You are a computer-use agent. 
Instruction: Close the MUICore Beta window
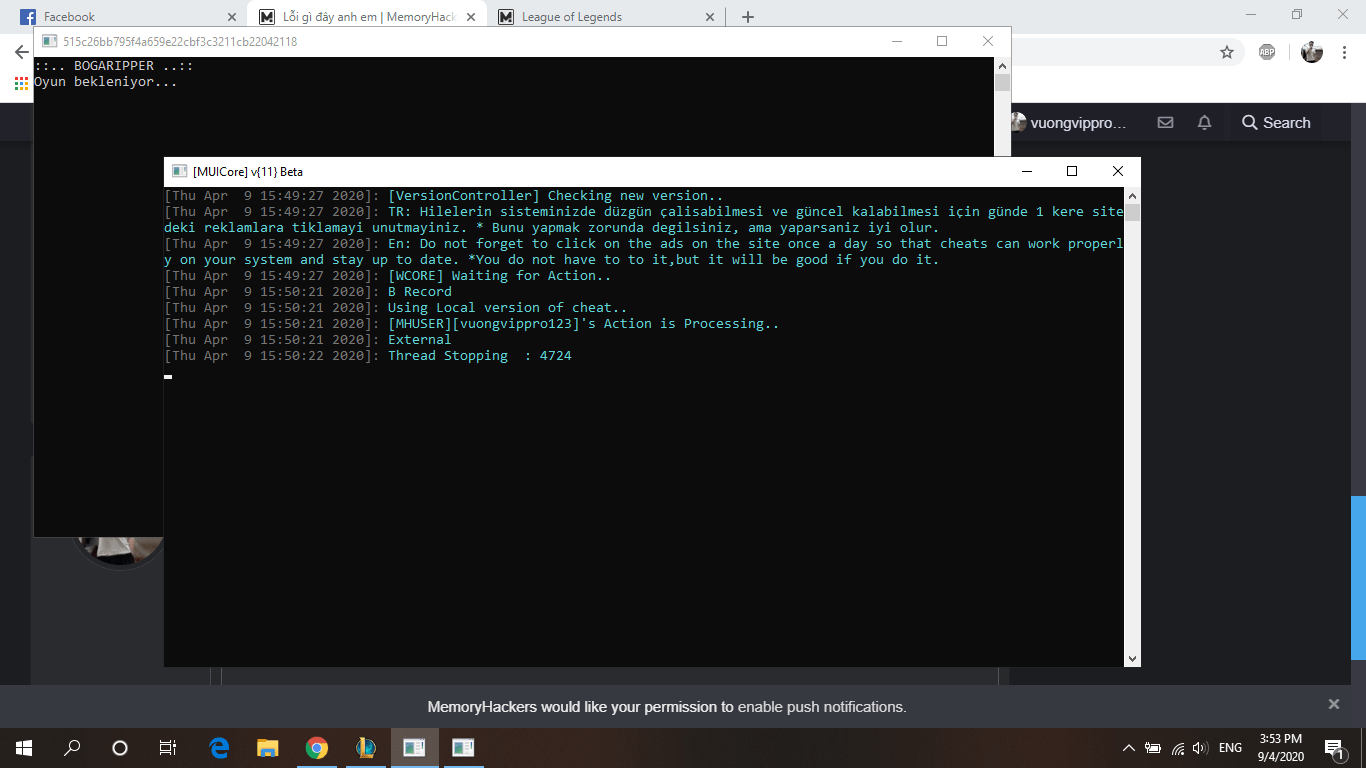pyautogui.click(x=1118, y=171)
